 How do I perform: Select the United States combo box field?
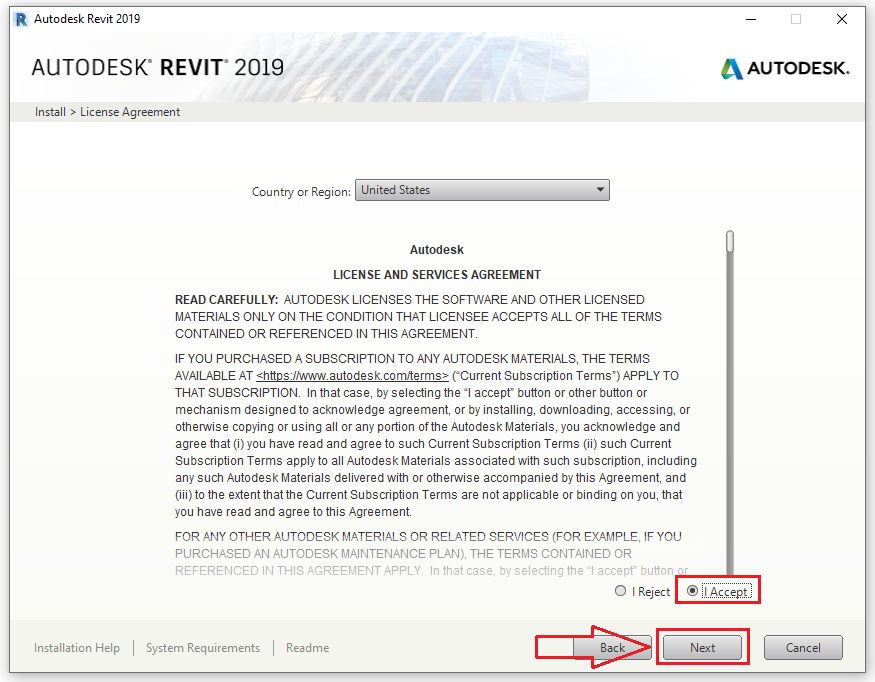470,190
